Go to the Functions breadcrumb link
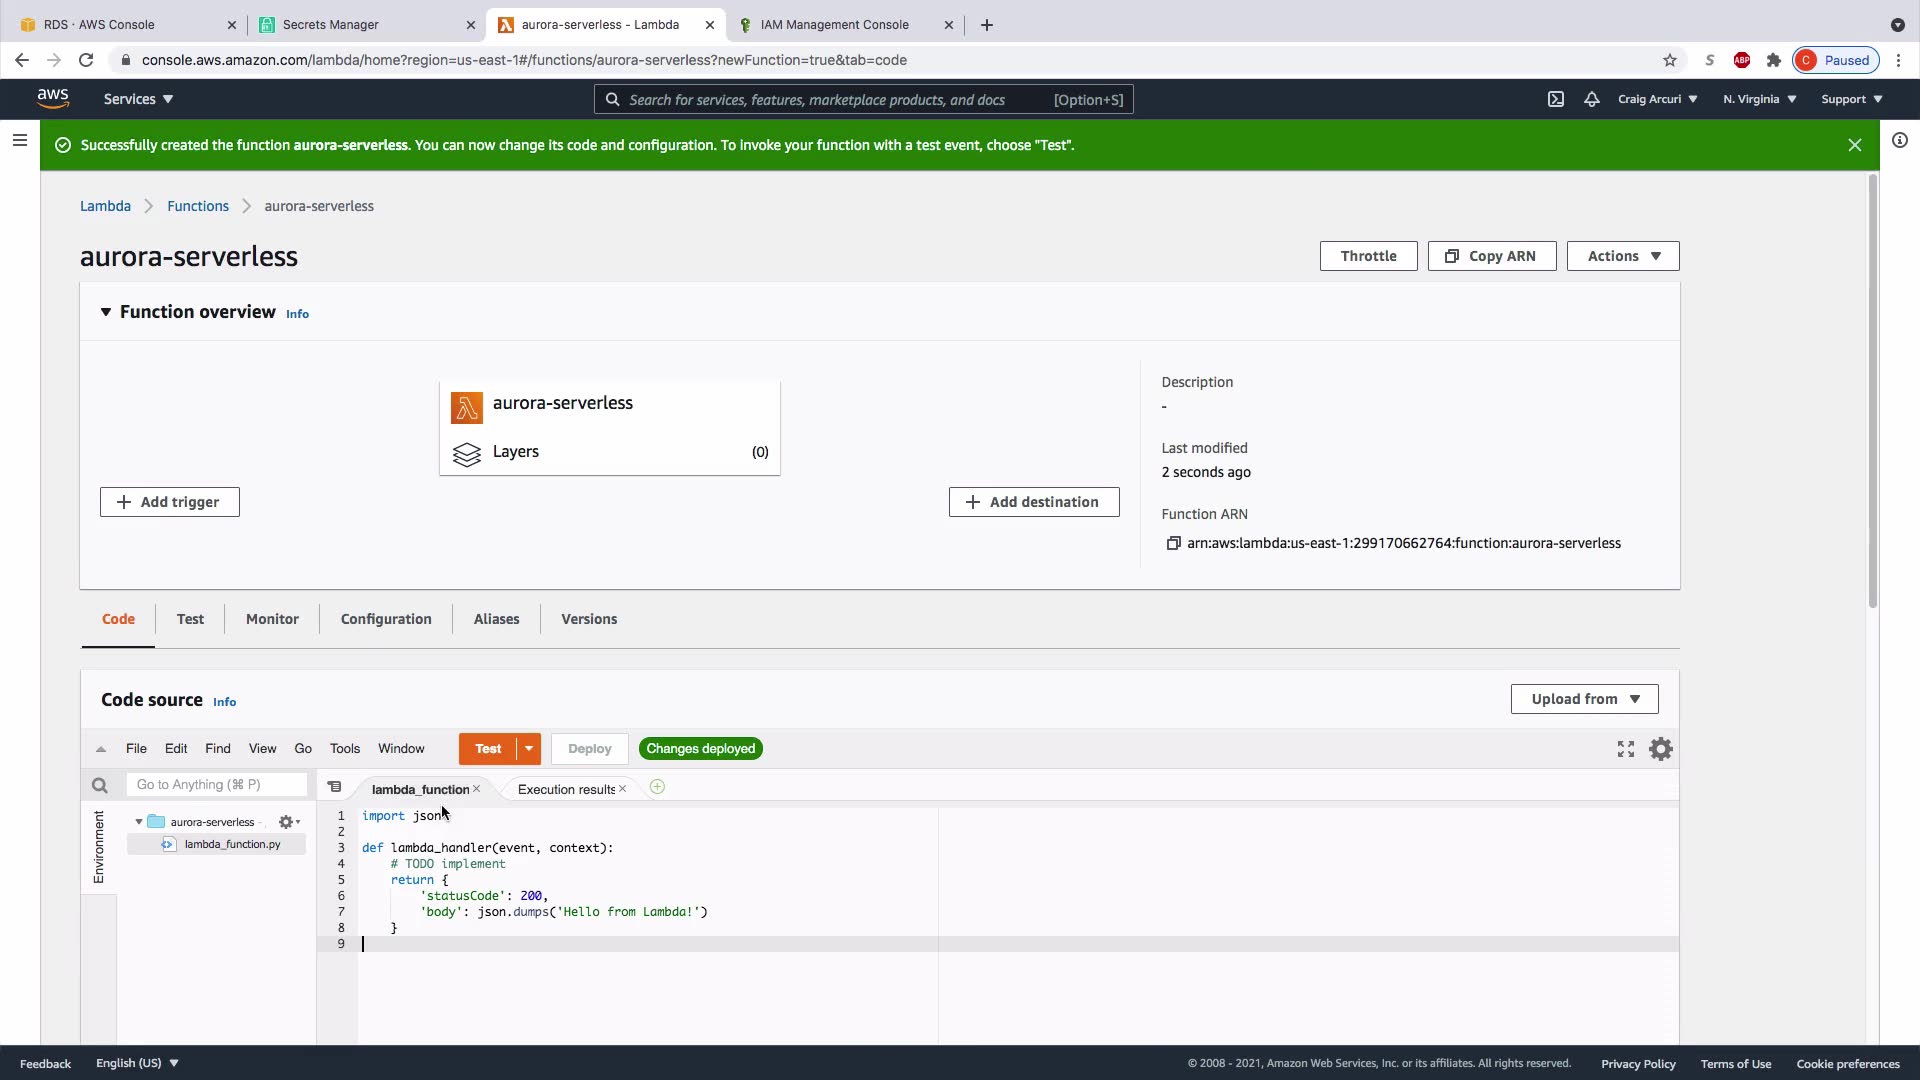 pyautogui.click(x=198, y=206)
